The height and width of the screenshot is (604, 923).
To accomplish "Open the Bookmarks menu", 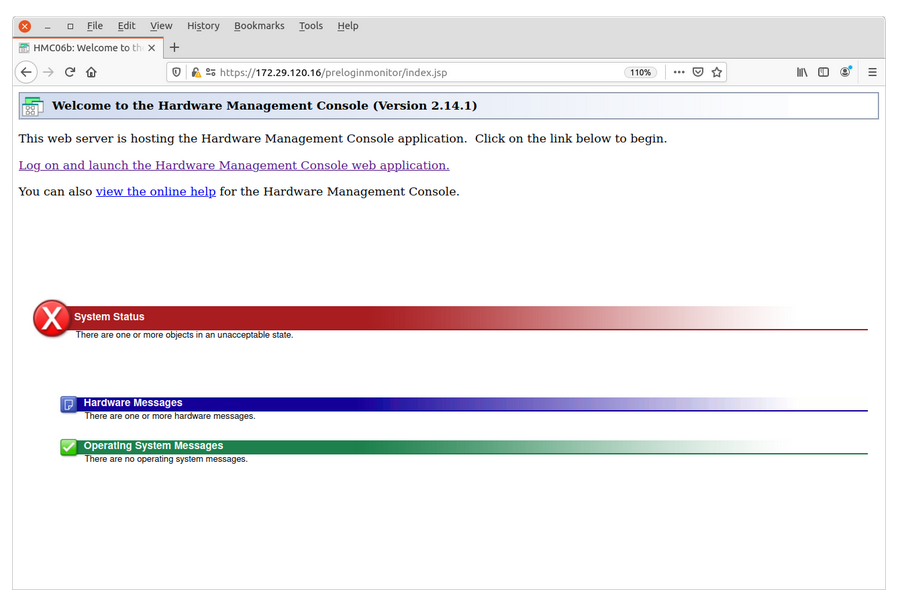I will pos(259,26).
